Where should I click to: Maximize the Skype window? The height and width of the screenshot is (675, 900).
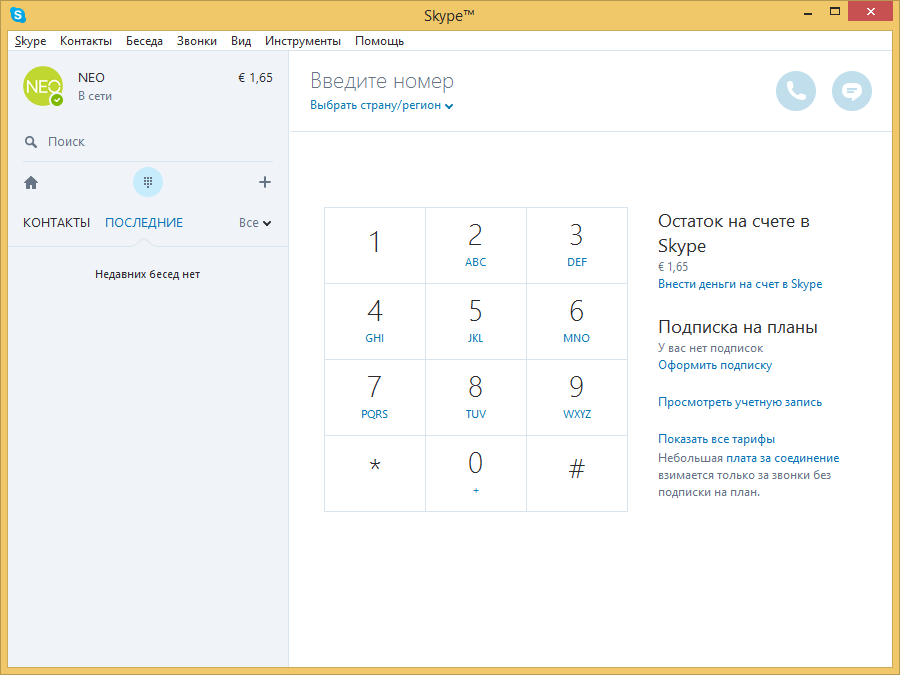(835, 12)
